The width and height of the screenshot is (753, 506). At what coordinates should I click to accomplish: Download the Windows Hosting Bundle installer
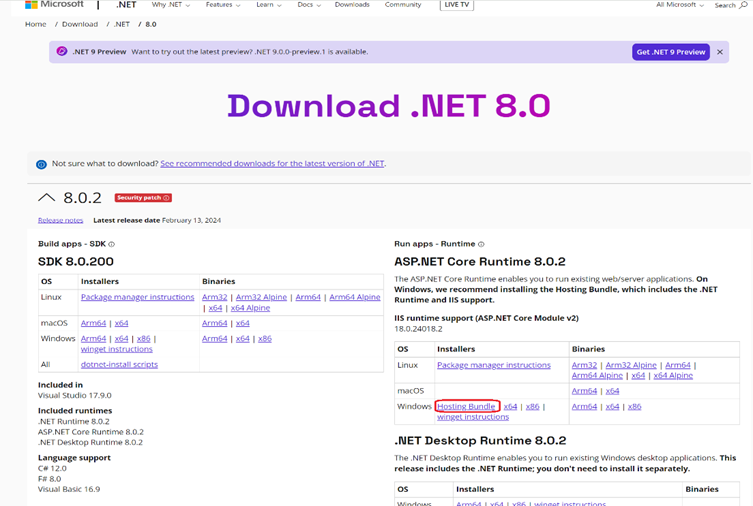466,407
